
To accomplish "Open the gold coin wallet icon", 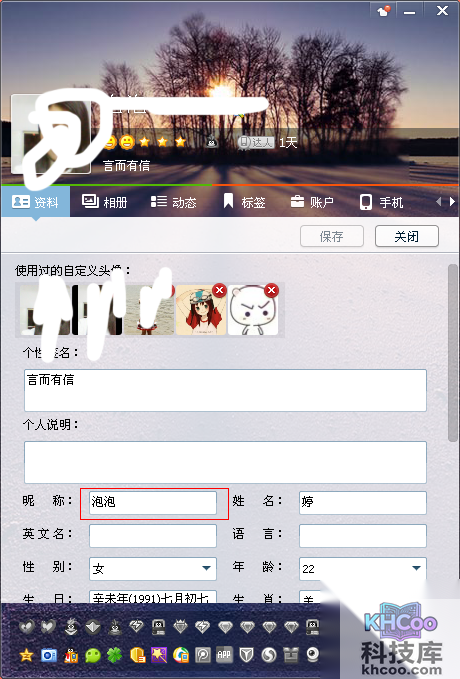I will tap(137, 655).
